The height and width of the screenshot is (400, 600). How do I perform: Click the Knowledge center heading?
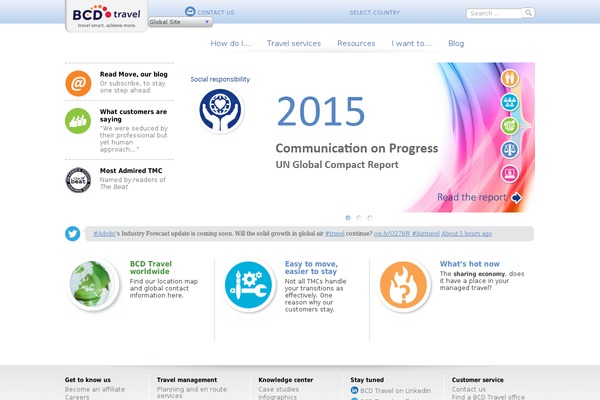tap(286, 380)
